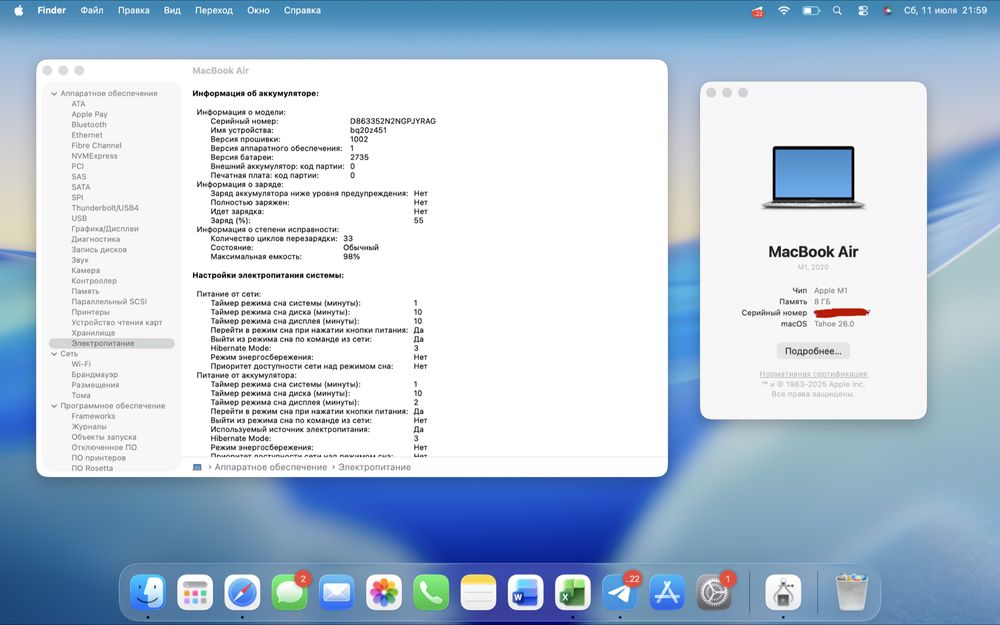Select Диагностика in the sidebar

click(96, 239)
